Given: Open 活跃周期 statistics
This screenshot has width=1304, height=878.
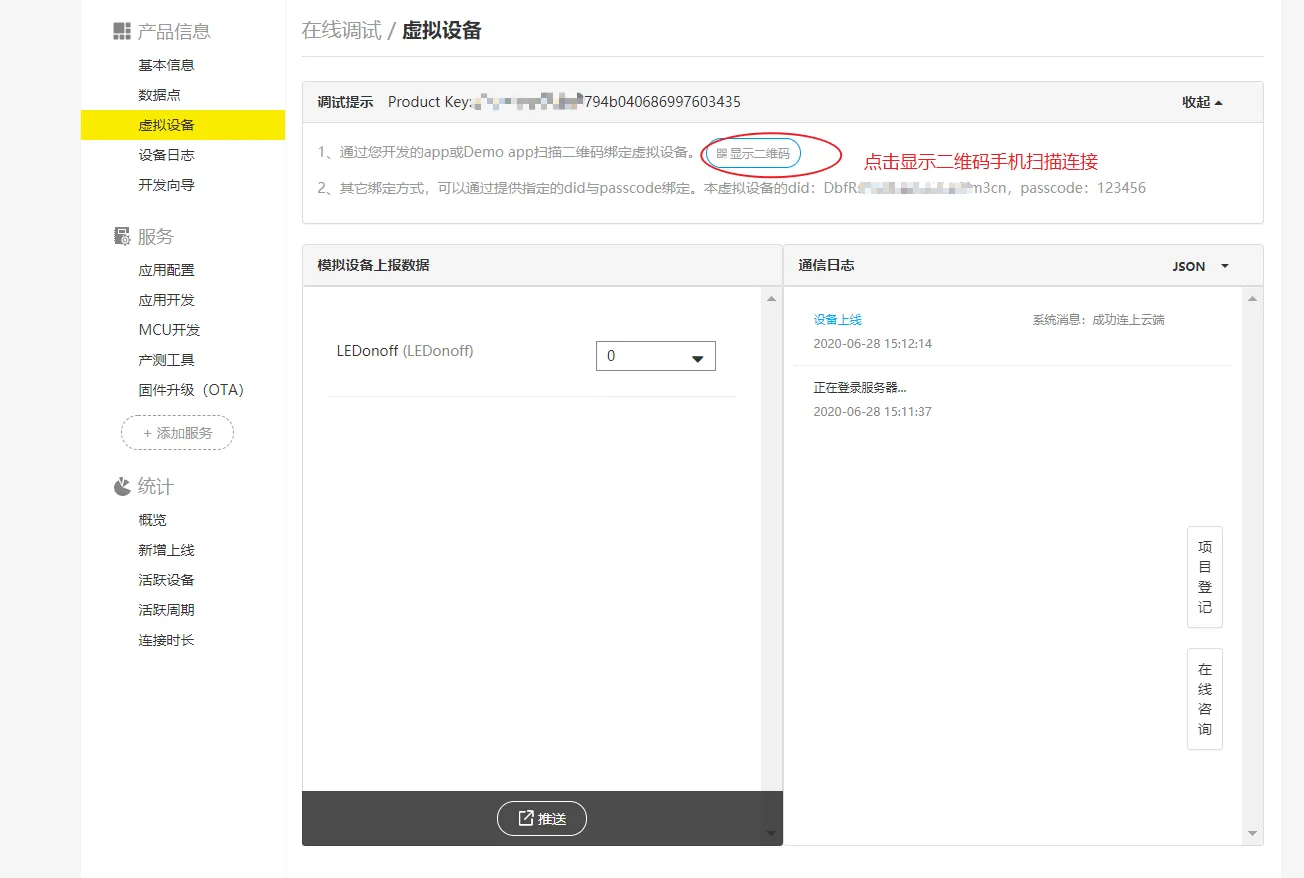Looking at the screenshot, I should click(x=166, y=610).
